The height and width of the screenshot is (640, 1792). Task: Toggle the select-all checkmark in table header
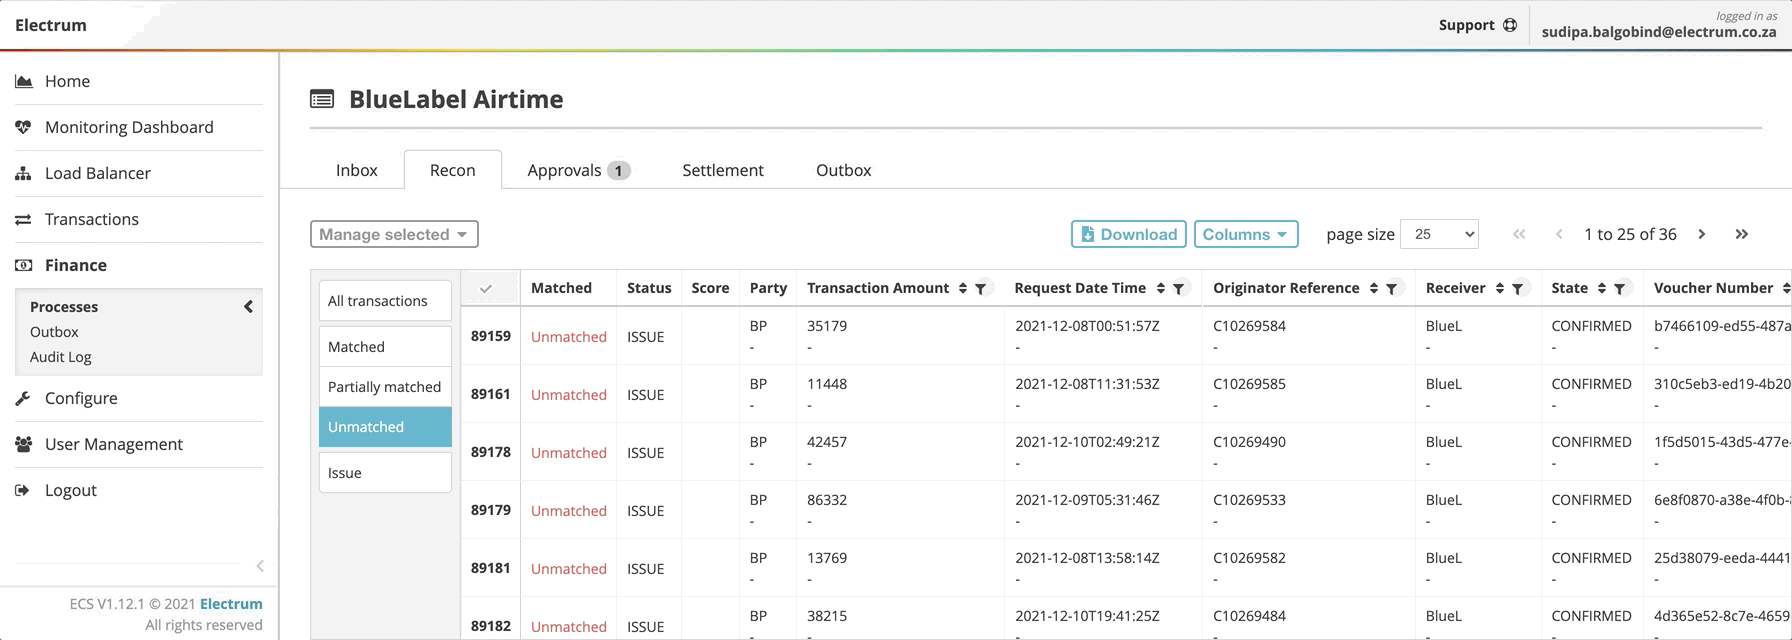point(486,288)
